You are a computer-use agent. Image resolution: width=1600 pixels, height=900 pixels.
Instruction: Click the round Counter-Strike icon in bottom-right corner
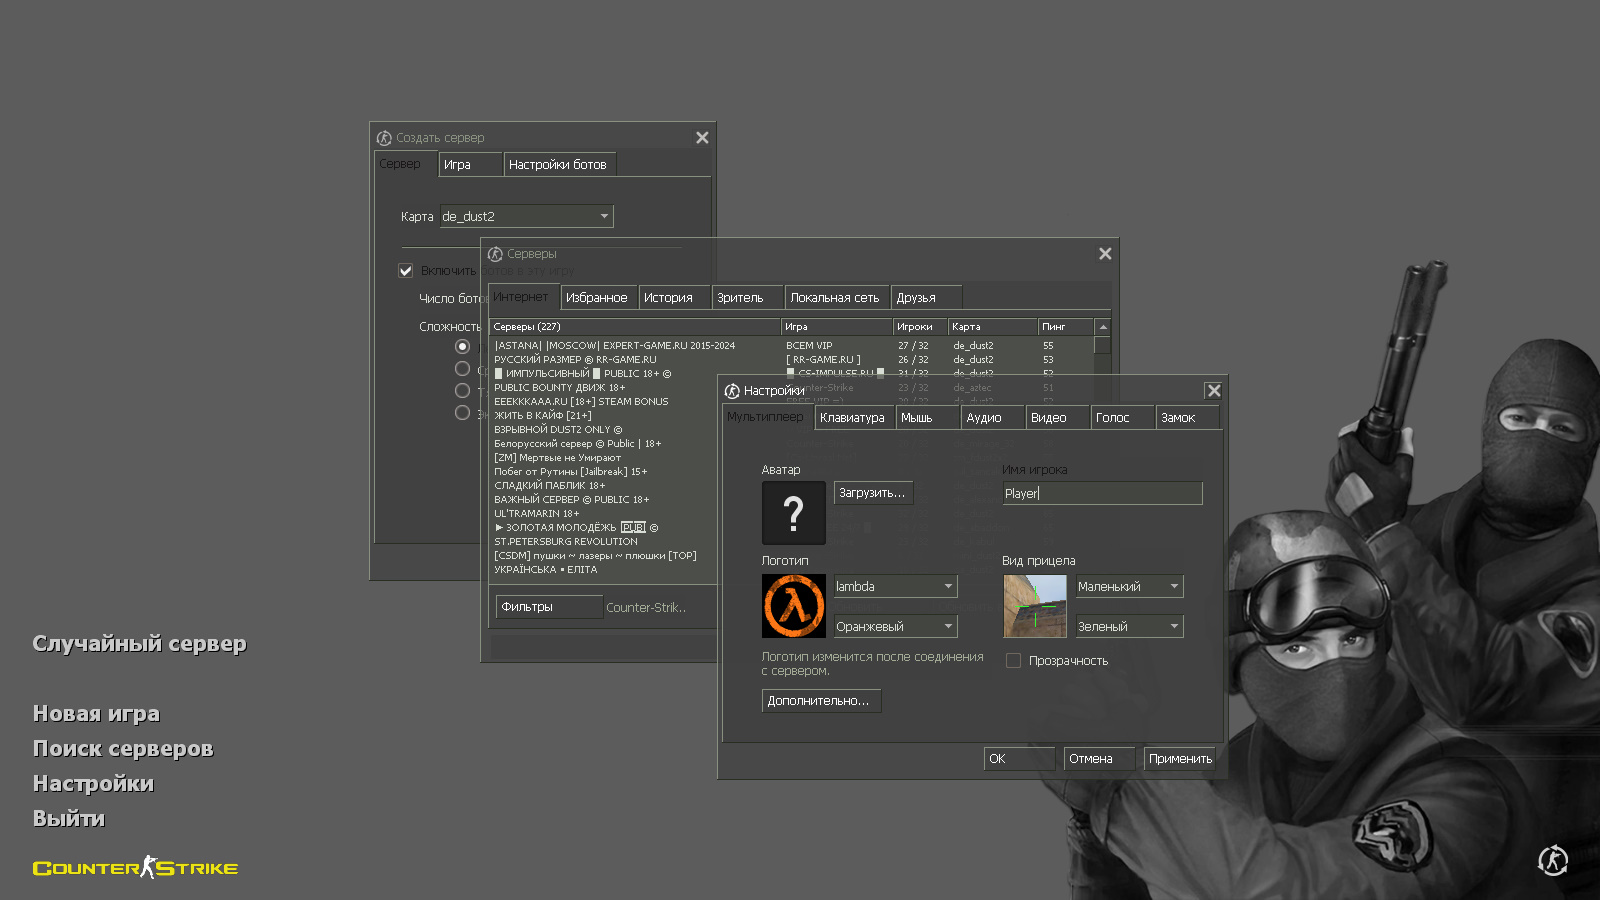click(x=1552, y=860)
